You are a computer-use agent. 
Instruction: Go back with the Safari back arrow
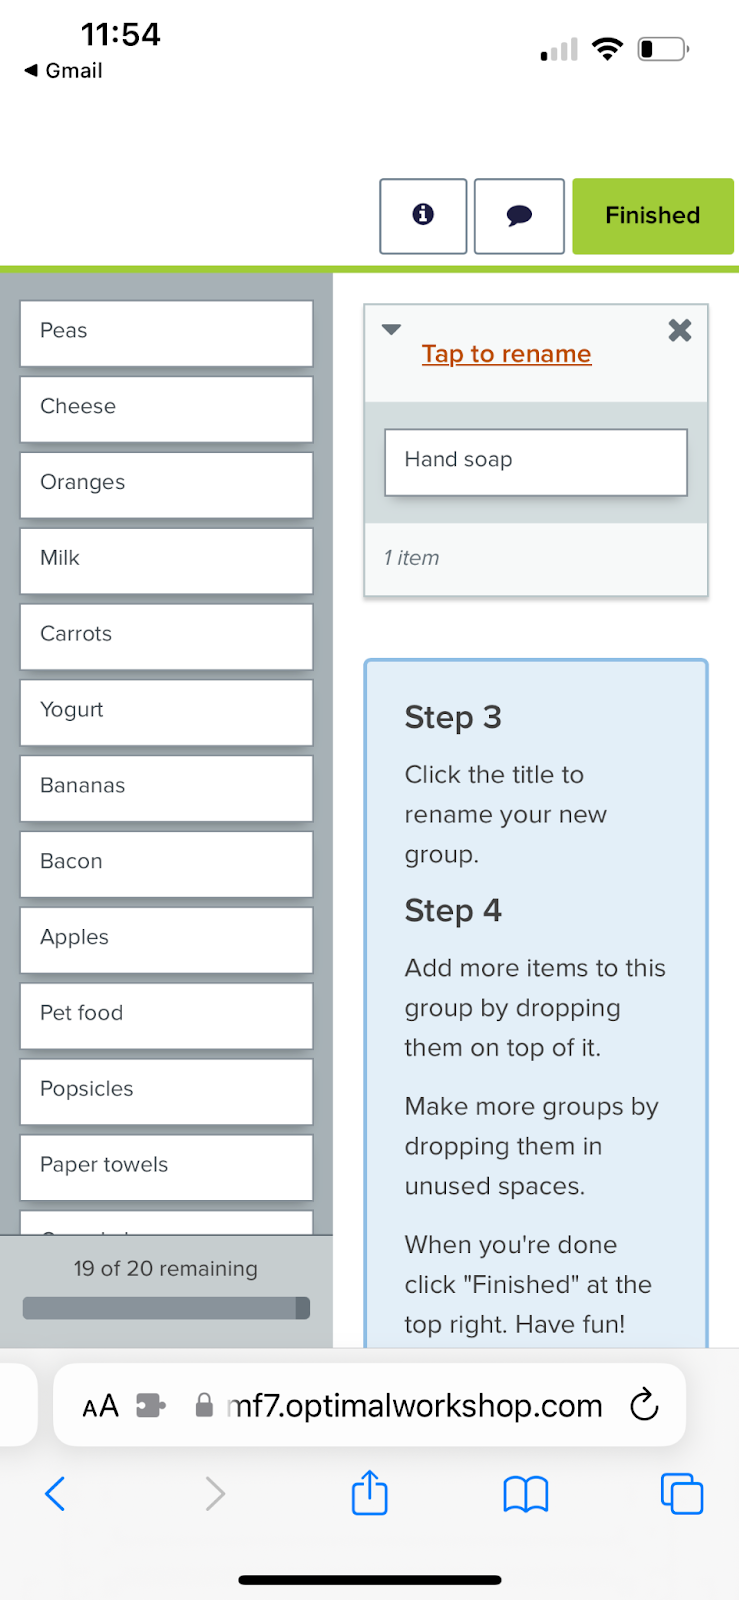56,1494
